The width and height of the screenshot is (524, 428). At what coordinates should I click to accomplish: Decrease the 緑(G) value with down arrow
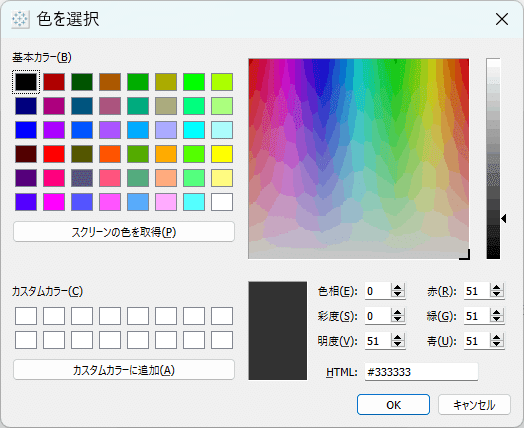point(497,320)
